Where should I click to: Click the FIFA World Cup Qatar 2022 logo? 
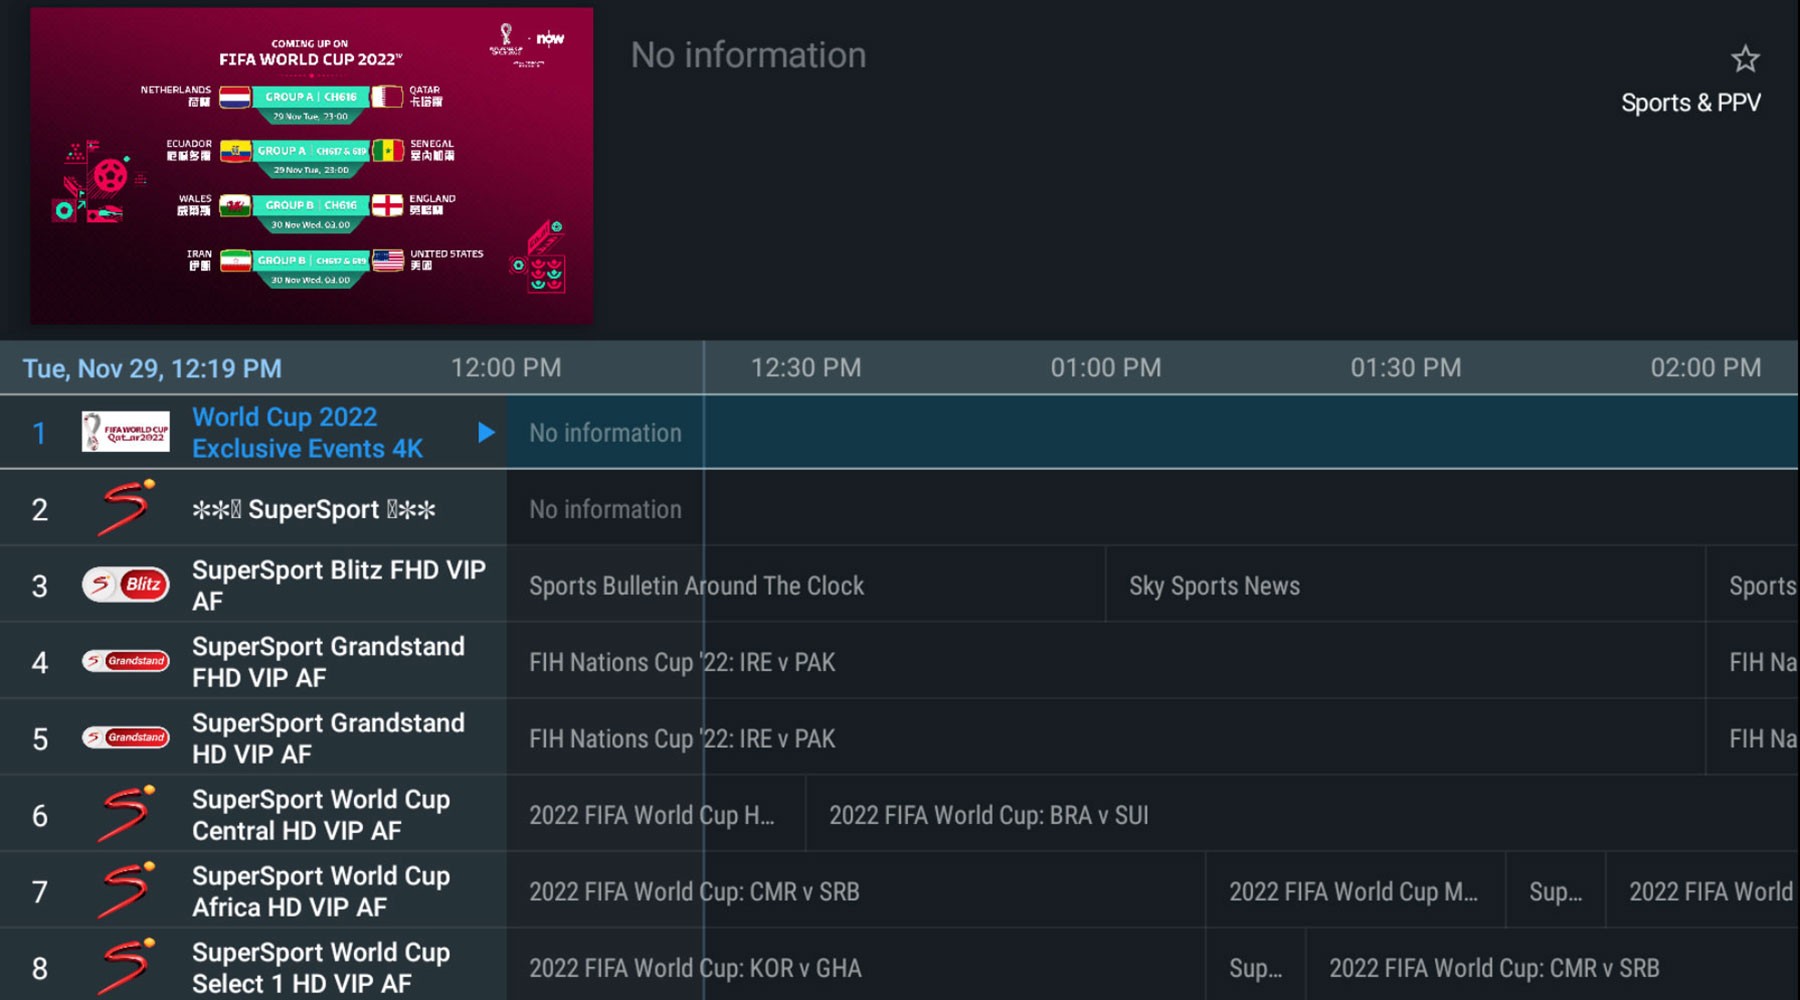125,432
